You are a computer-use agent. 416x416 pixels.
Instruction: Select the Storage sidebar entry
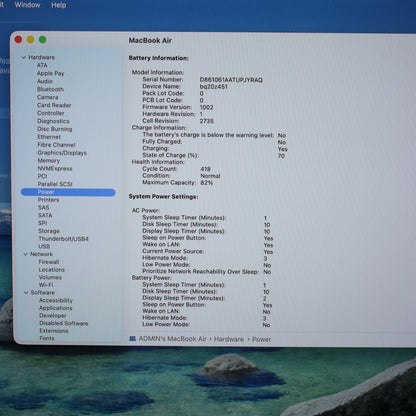point(49,231)
